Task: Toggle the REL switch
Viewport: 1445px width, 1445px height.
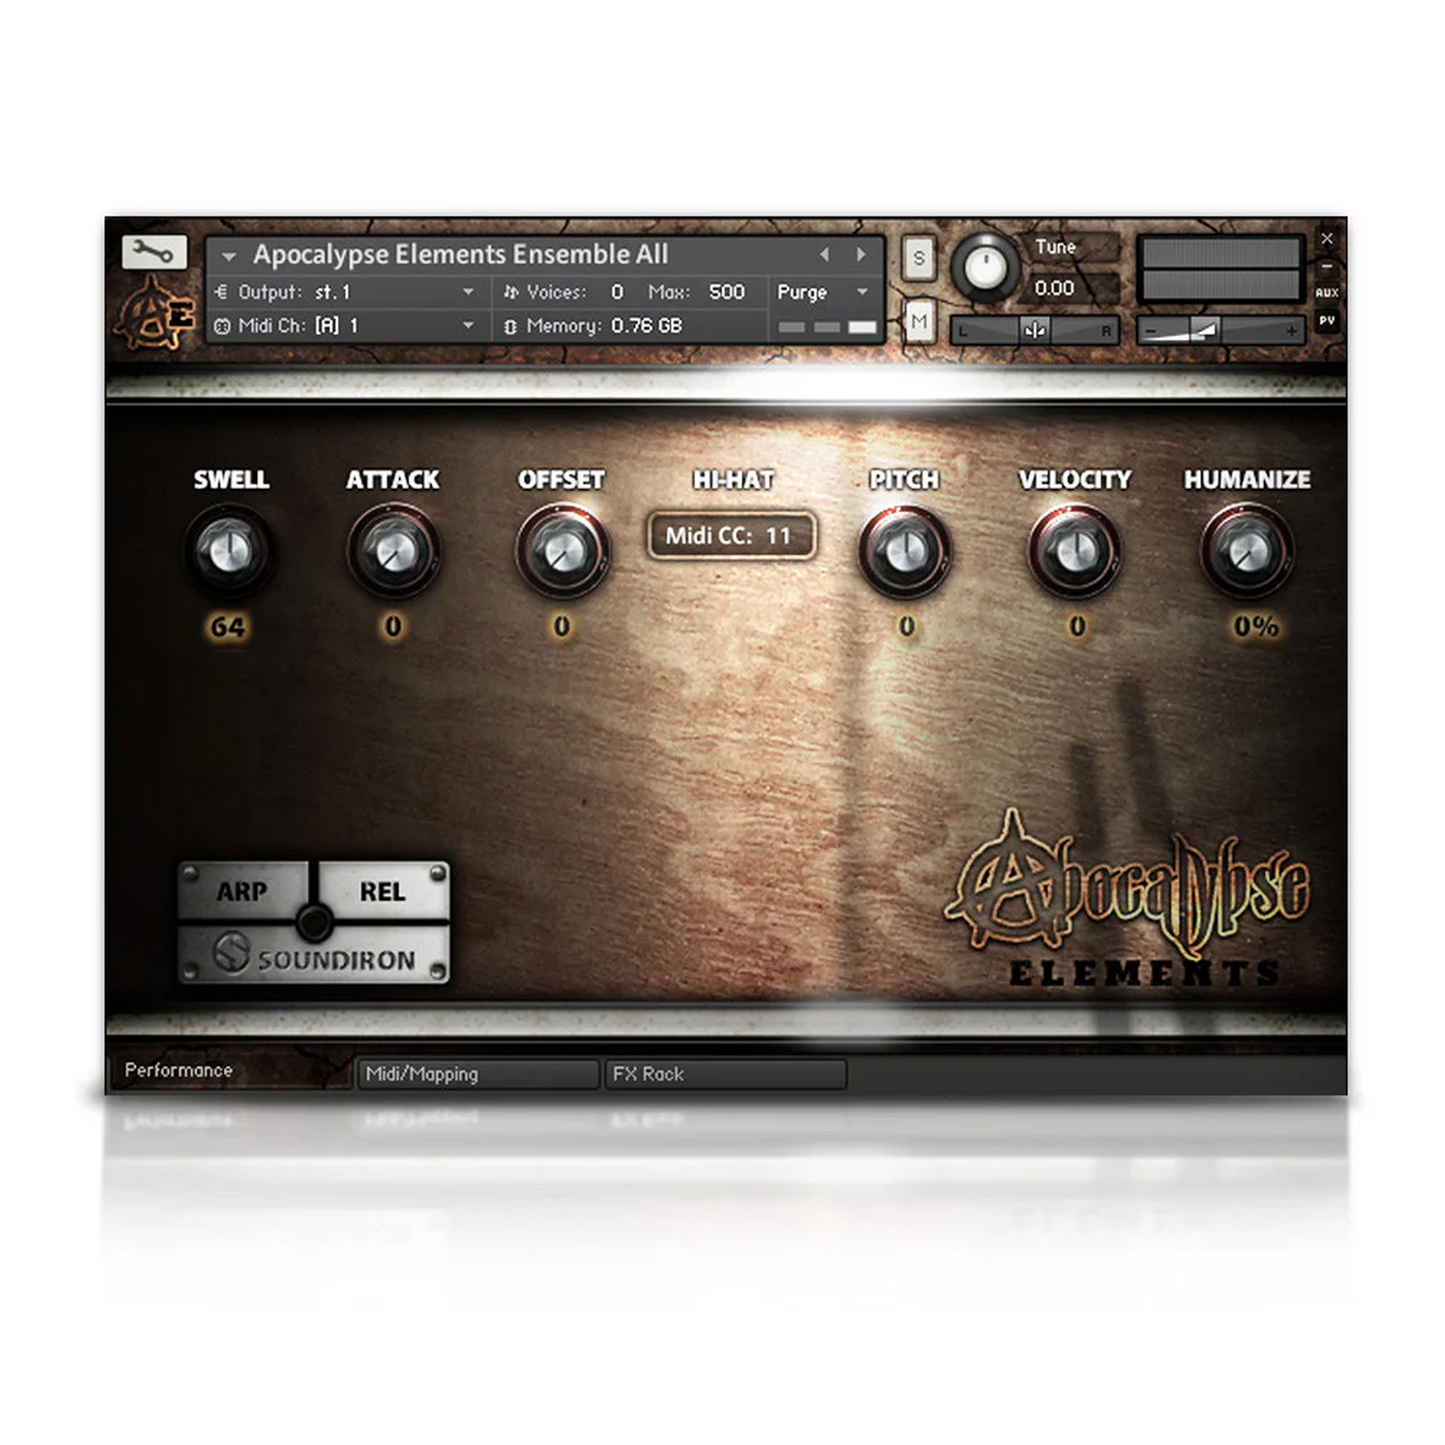Action: click(382, 891)
